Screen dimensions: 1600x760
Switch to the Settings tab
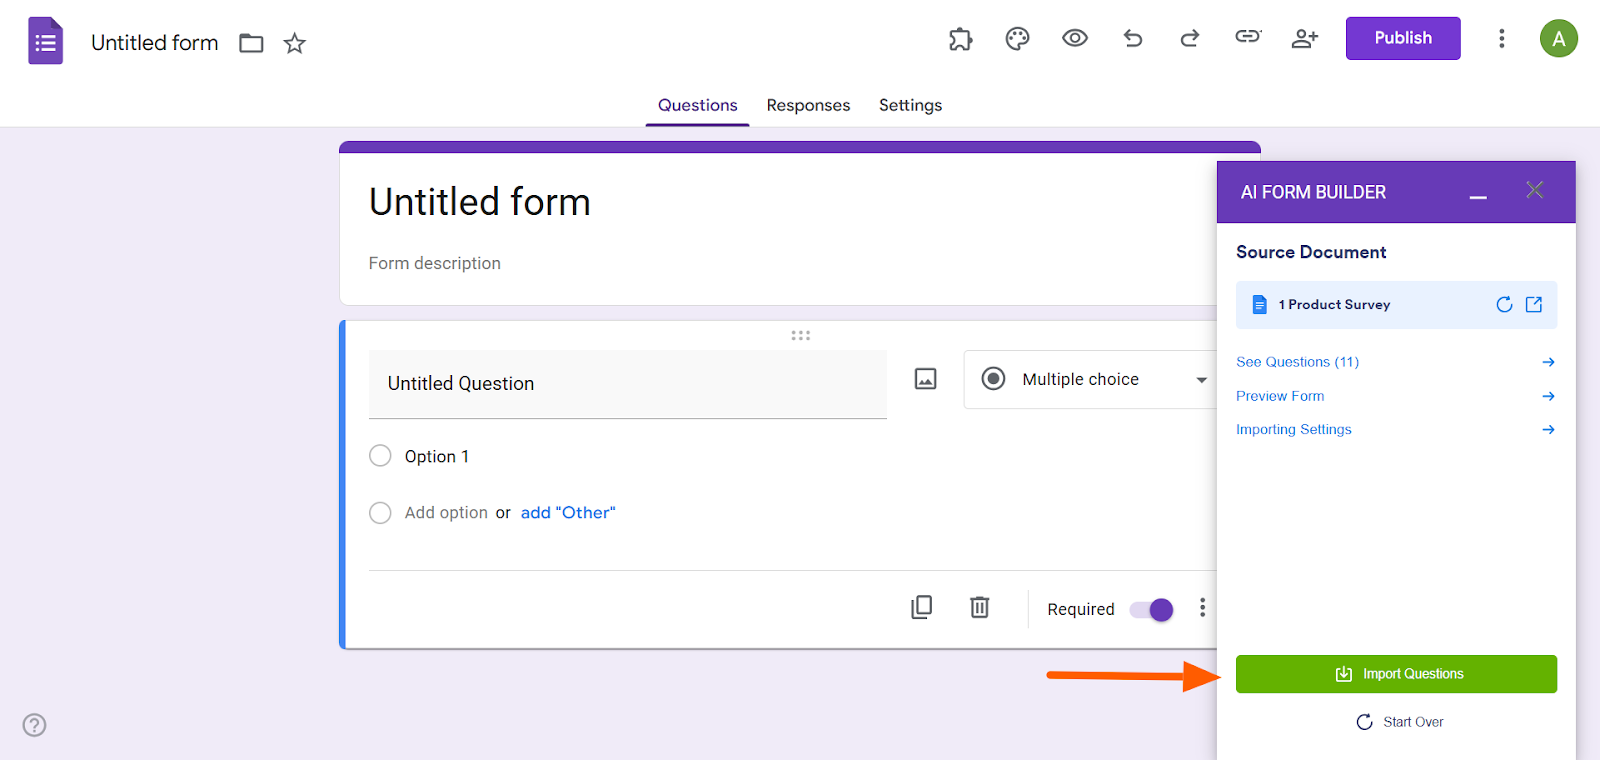pyautogui.click(x=910, y=105)
